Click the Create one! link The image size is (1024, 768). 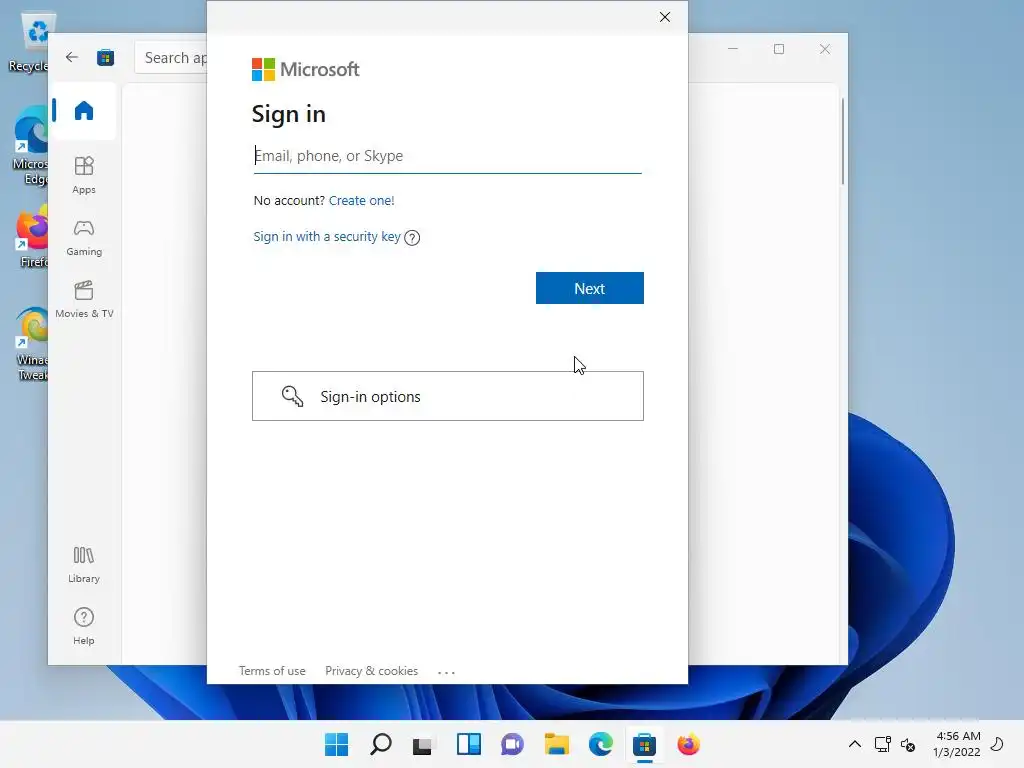(x=361, y=200)
